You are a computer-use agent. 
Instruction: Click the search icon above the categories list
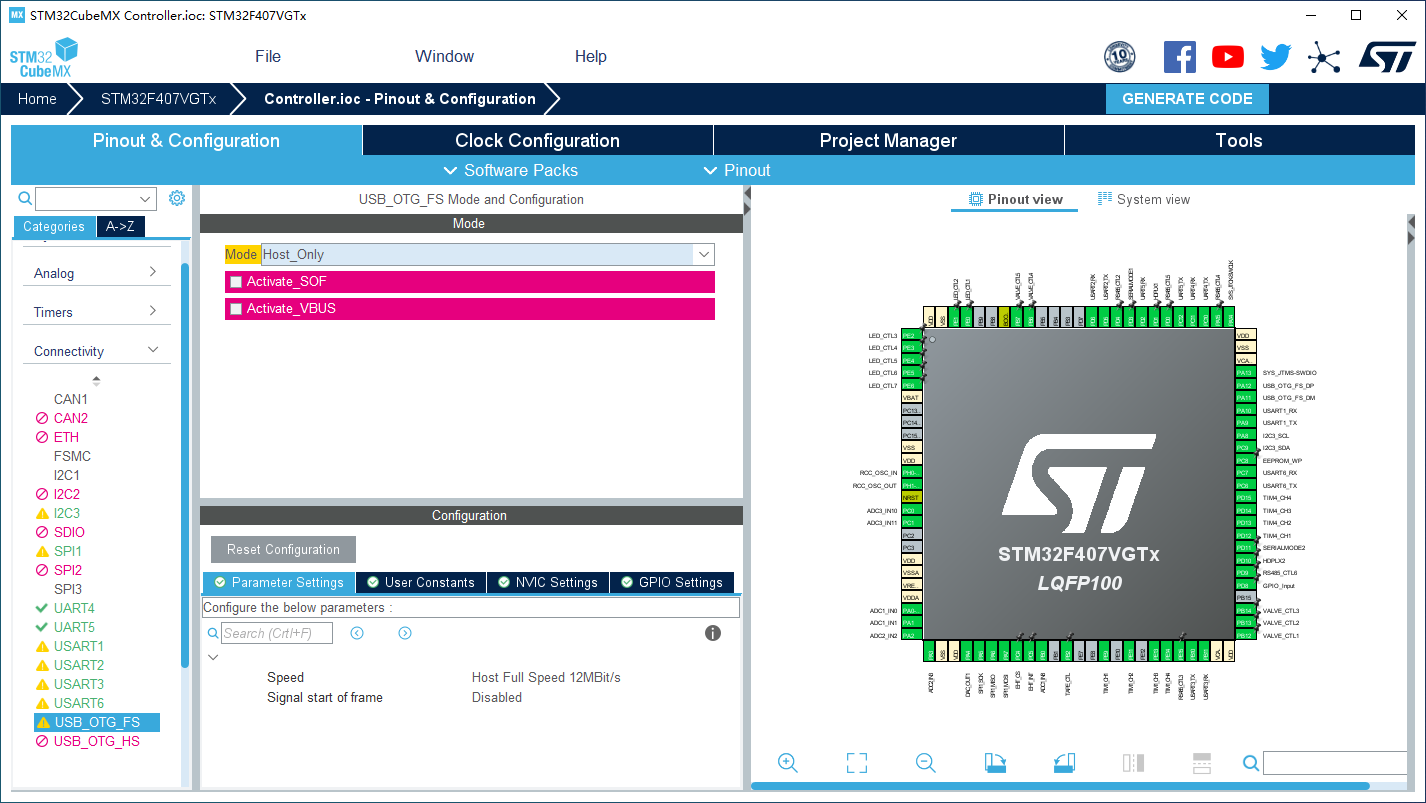25,199
